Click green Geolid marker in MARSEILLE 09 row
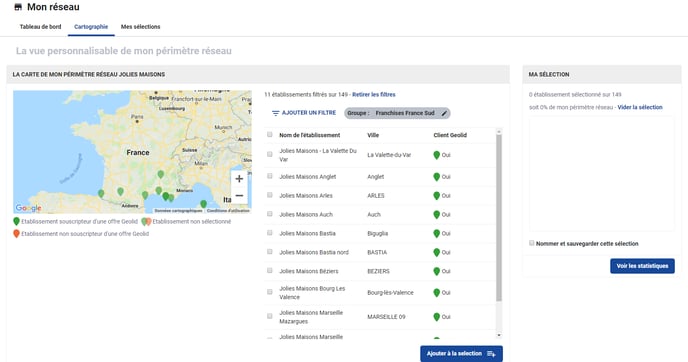688x362 pixels. click(x=437, y=317)
